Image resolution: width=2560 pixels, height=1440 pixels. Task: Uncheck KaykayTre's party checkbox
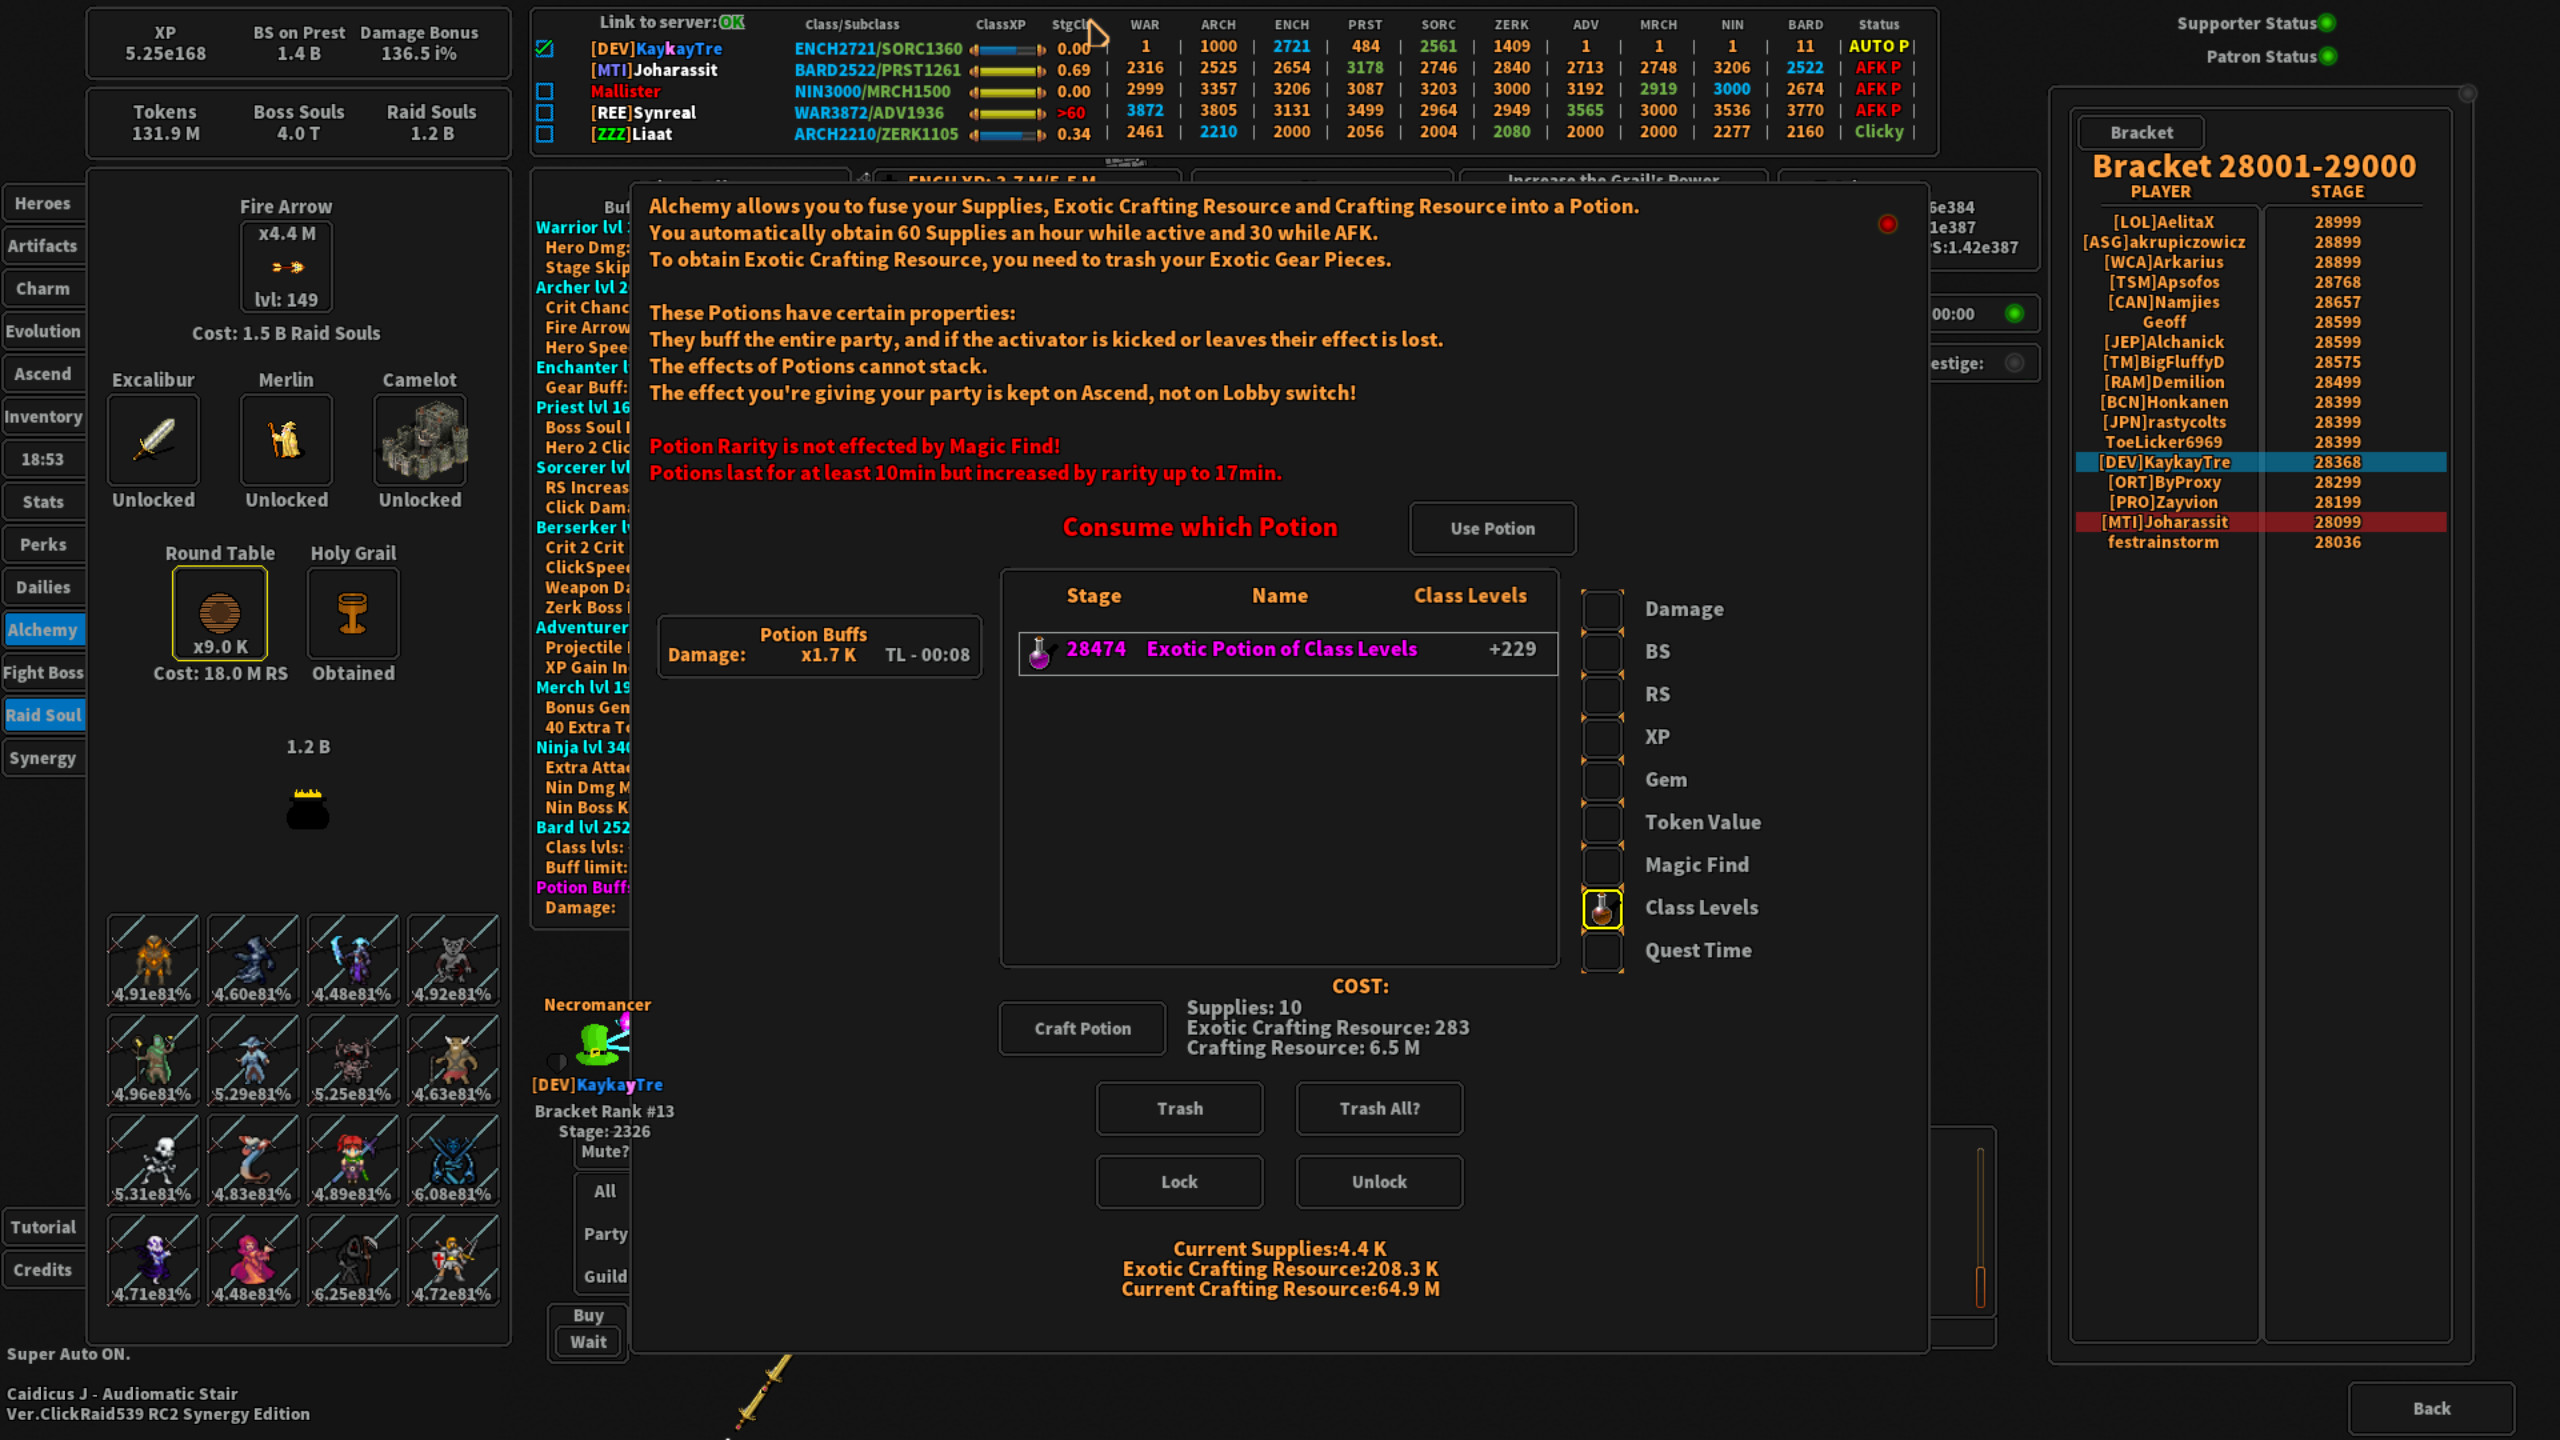coord(545,47)
